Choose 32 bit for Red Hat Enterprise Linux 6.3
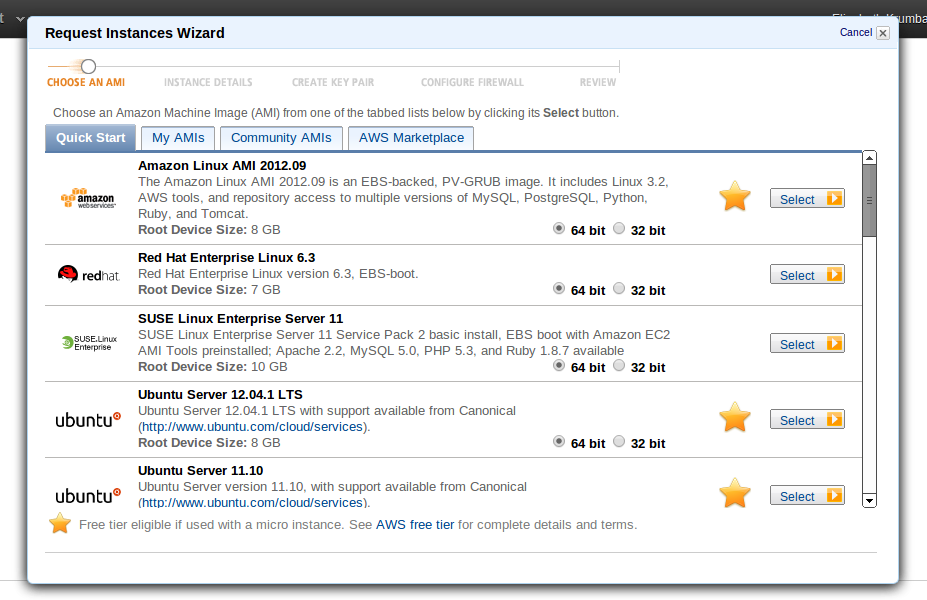 (x=619, y=288)
